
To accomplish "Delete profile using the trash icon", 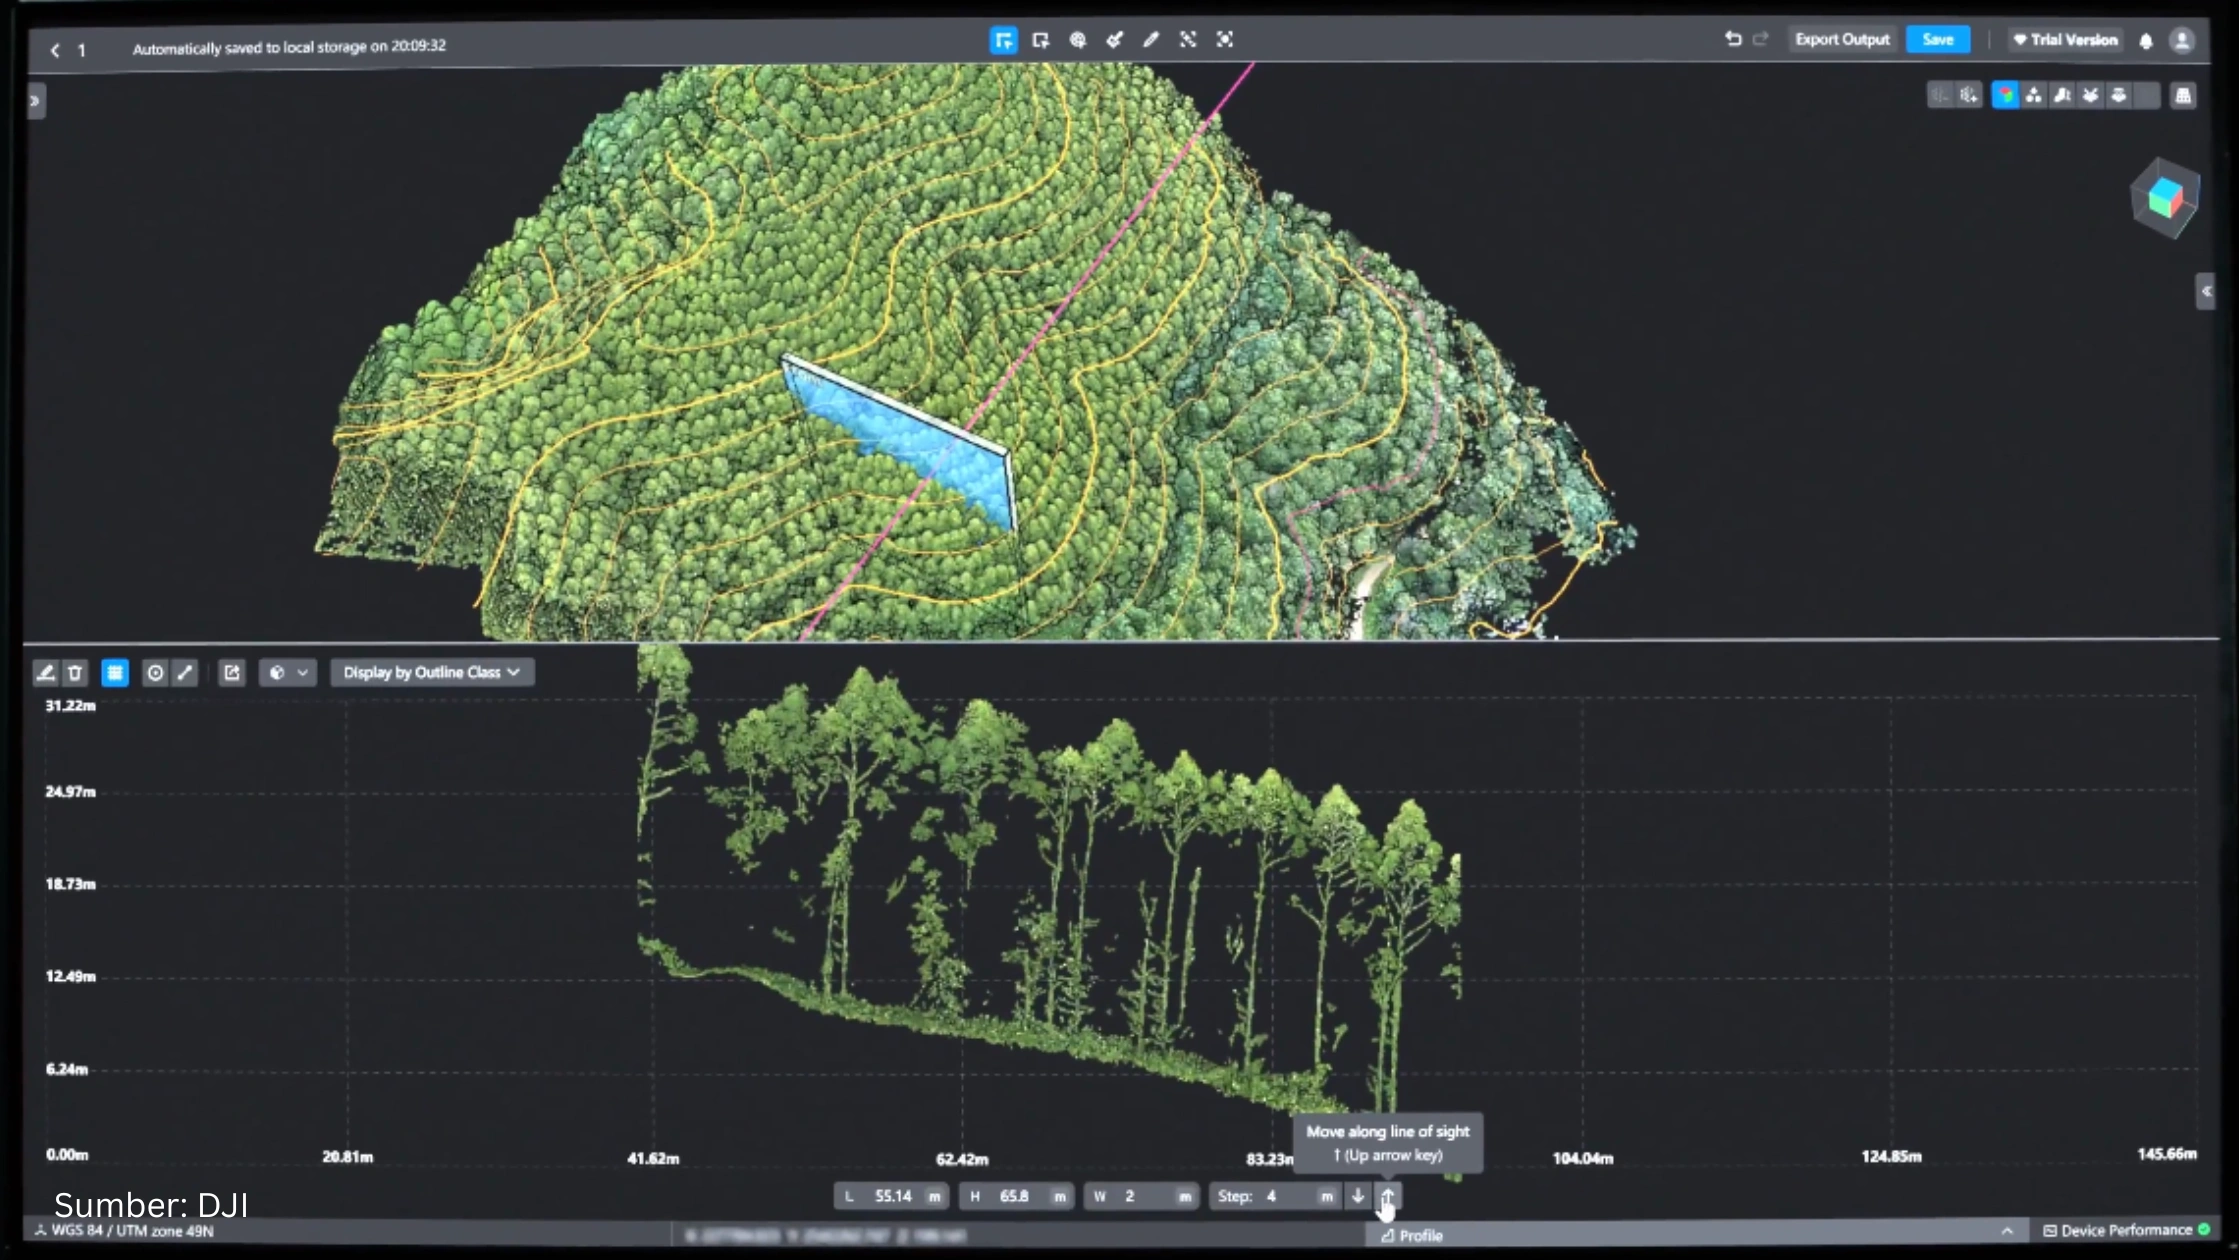I will tap(75, 673).
